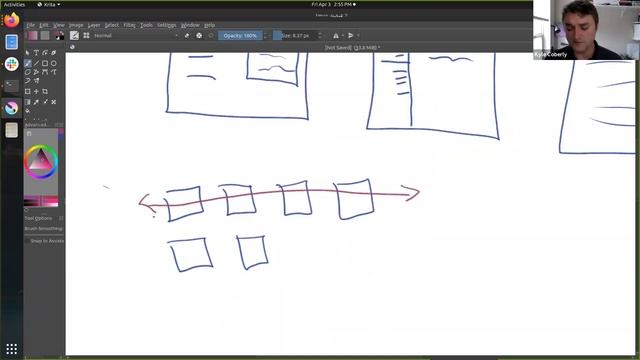Select the Rectangle tool
This screenshot has height=360, width=640.
[45, 63]
